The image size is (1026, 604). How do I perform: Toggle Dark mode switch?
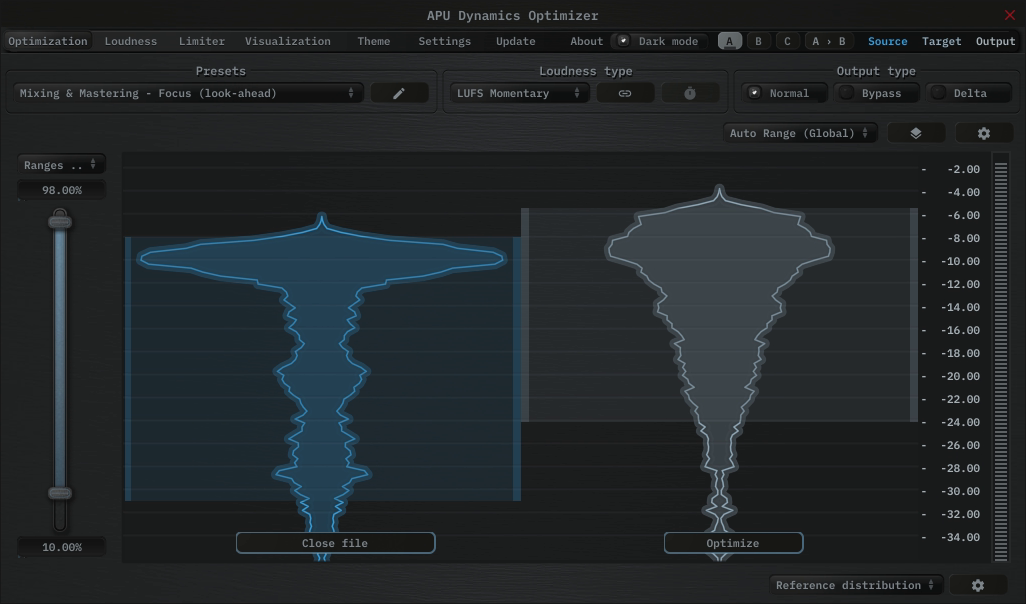tap(624, 41)
